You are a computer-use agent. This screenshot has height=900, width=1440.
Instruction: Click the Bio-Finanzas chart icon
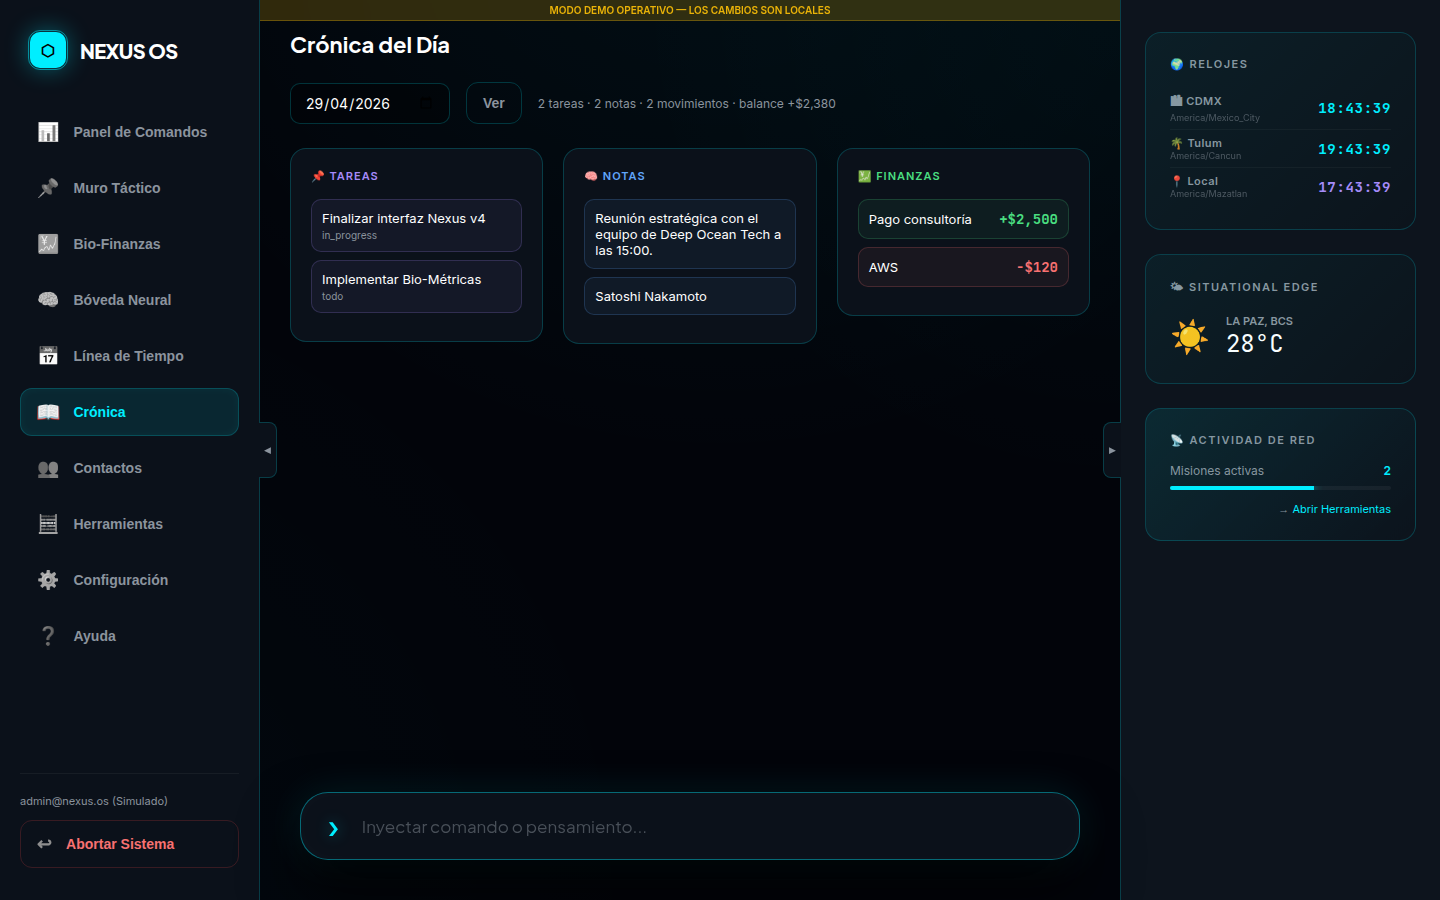coord(48,244)
